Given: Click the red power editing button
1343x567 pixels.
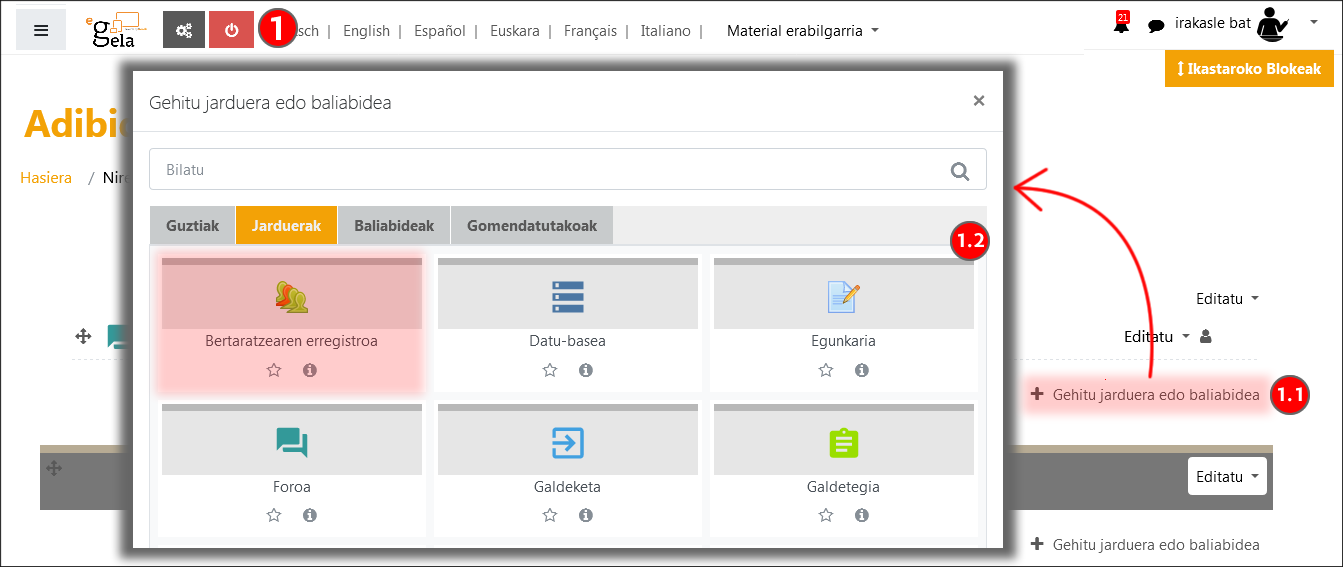Looking at the screenshot, I should click(x=231, y=30).
